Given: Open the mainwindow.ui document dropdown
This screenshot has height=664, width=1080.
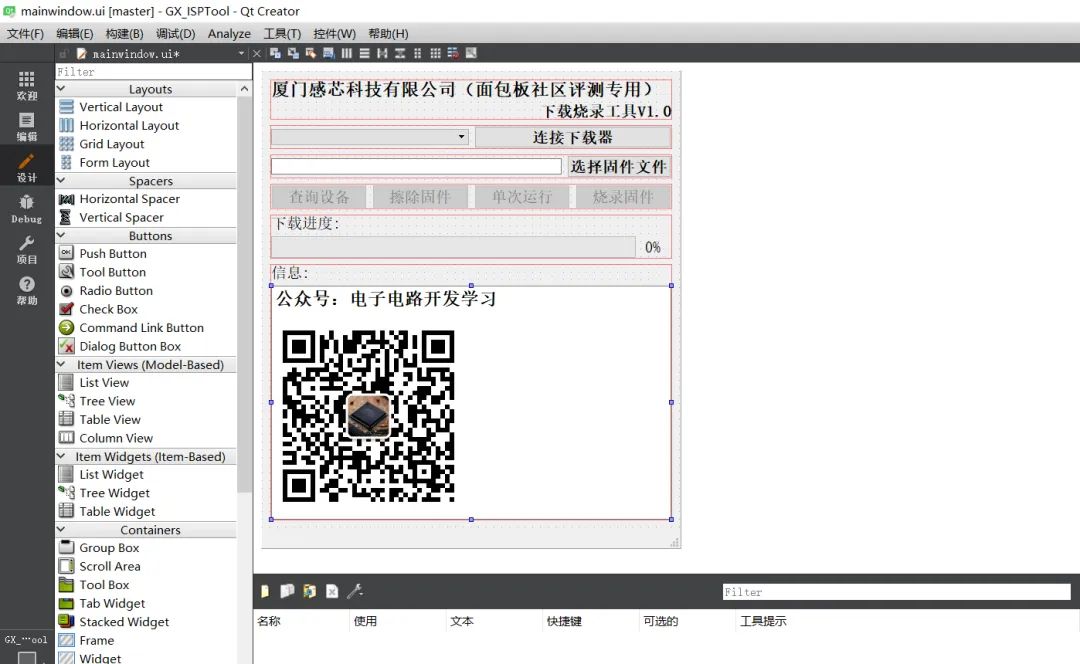Looking at the screenshot, I should pos(241,53).
